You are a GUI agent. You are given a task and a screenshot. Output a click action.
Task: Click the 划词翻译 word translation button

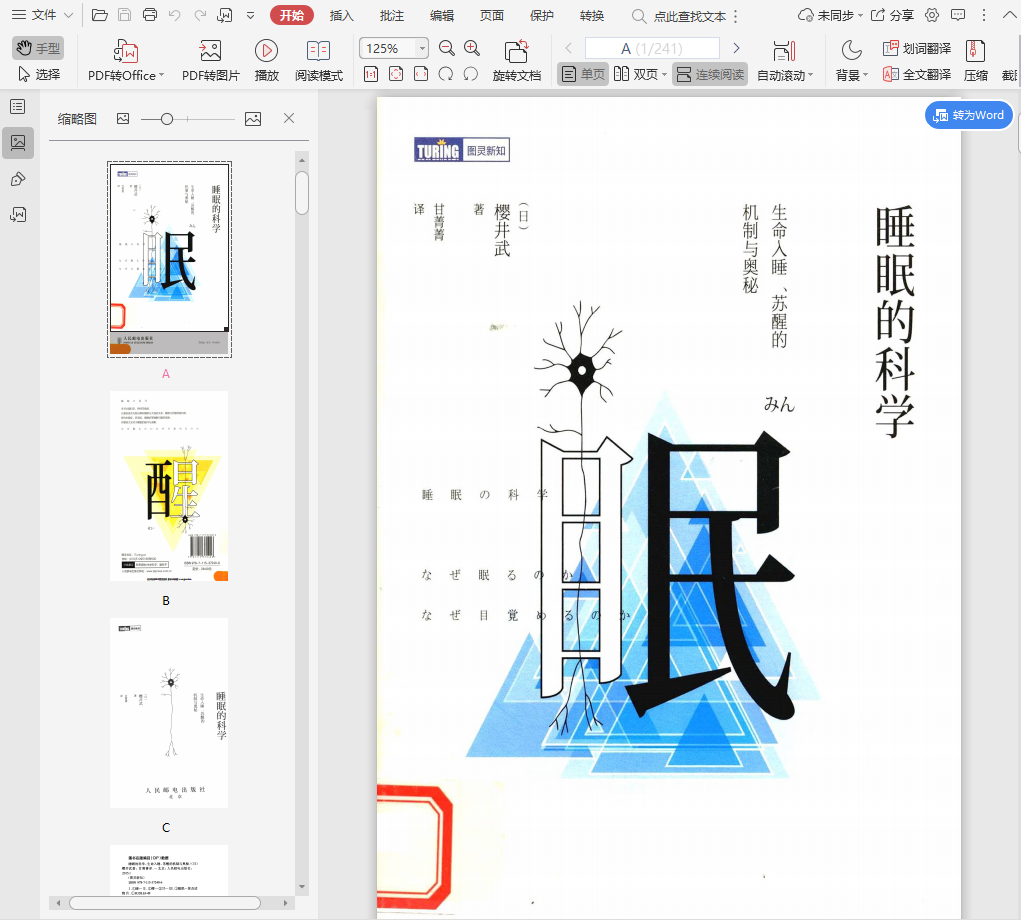[917, 48]
